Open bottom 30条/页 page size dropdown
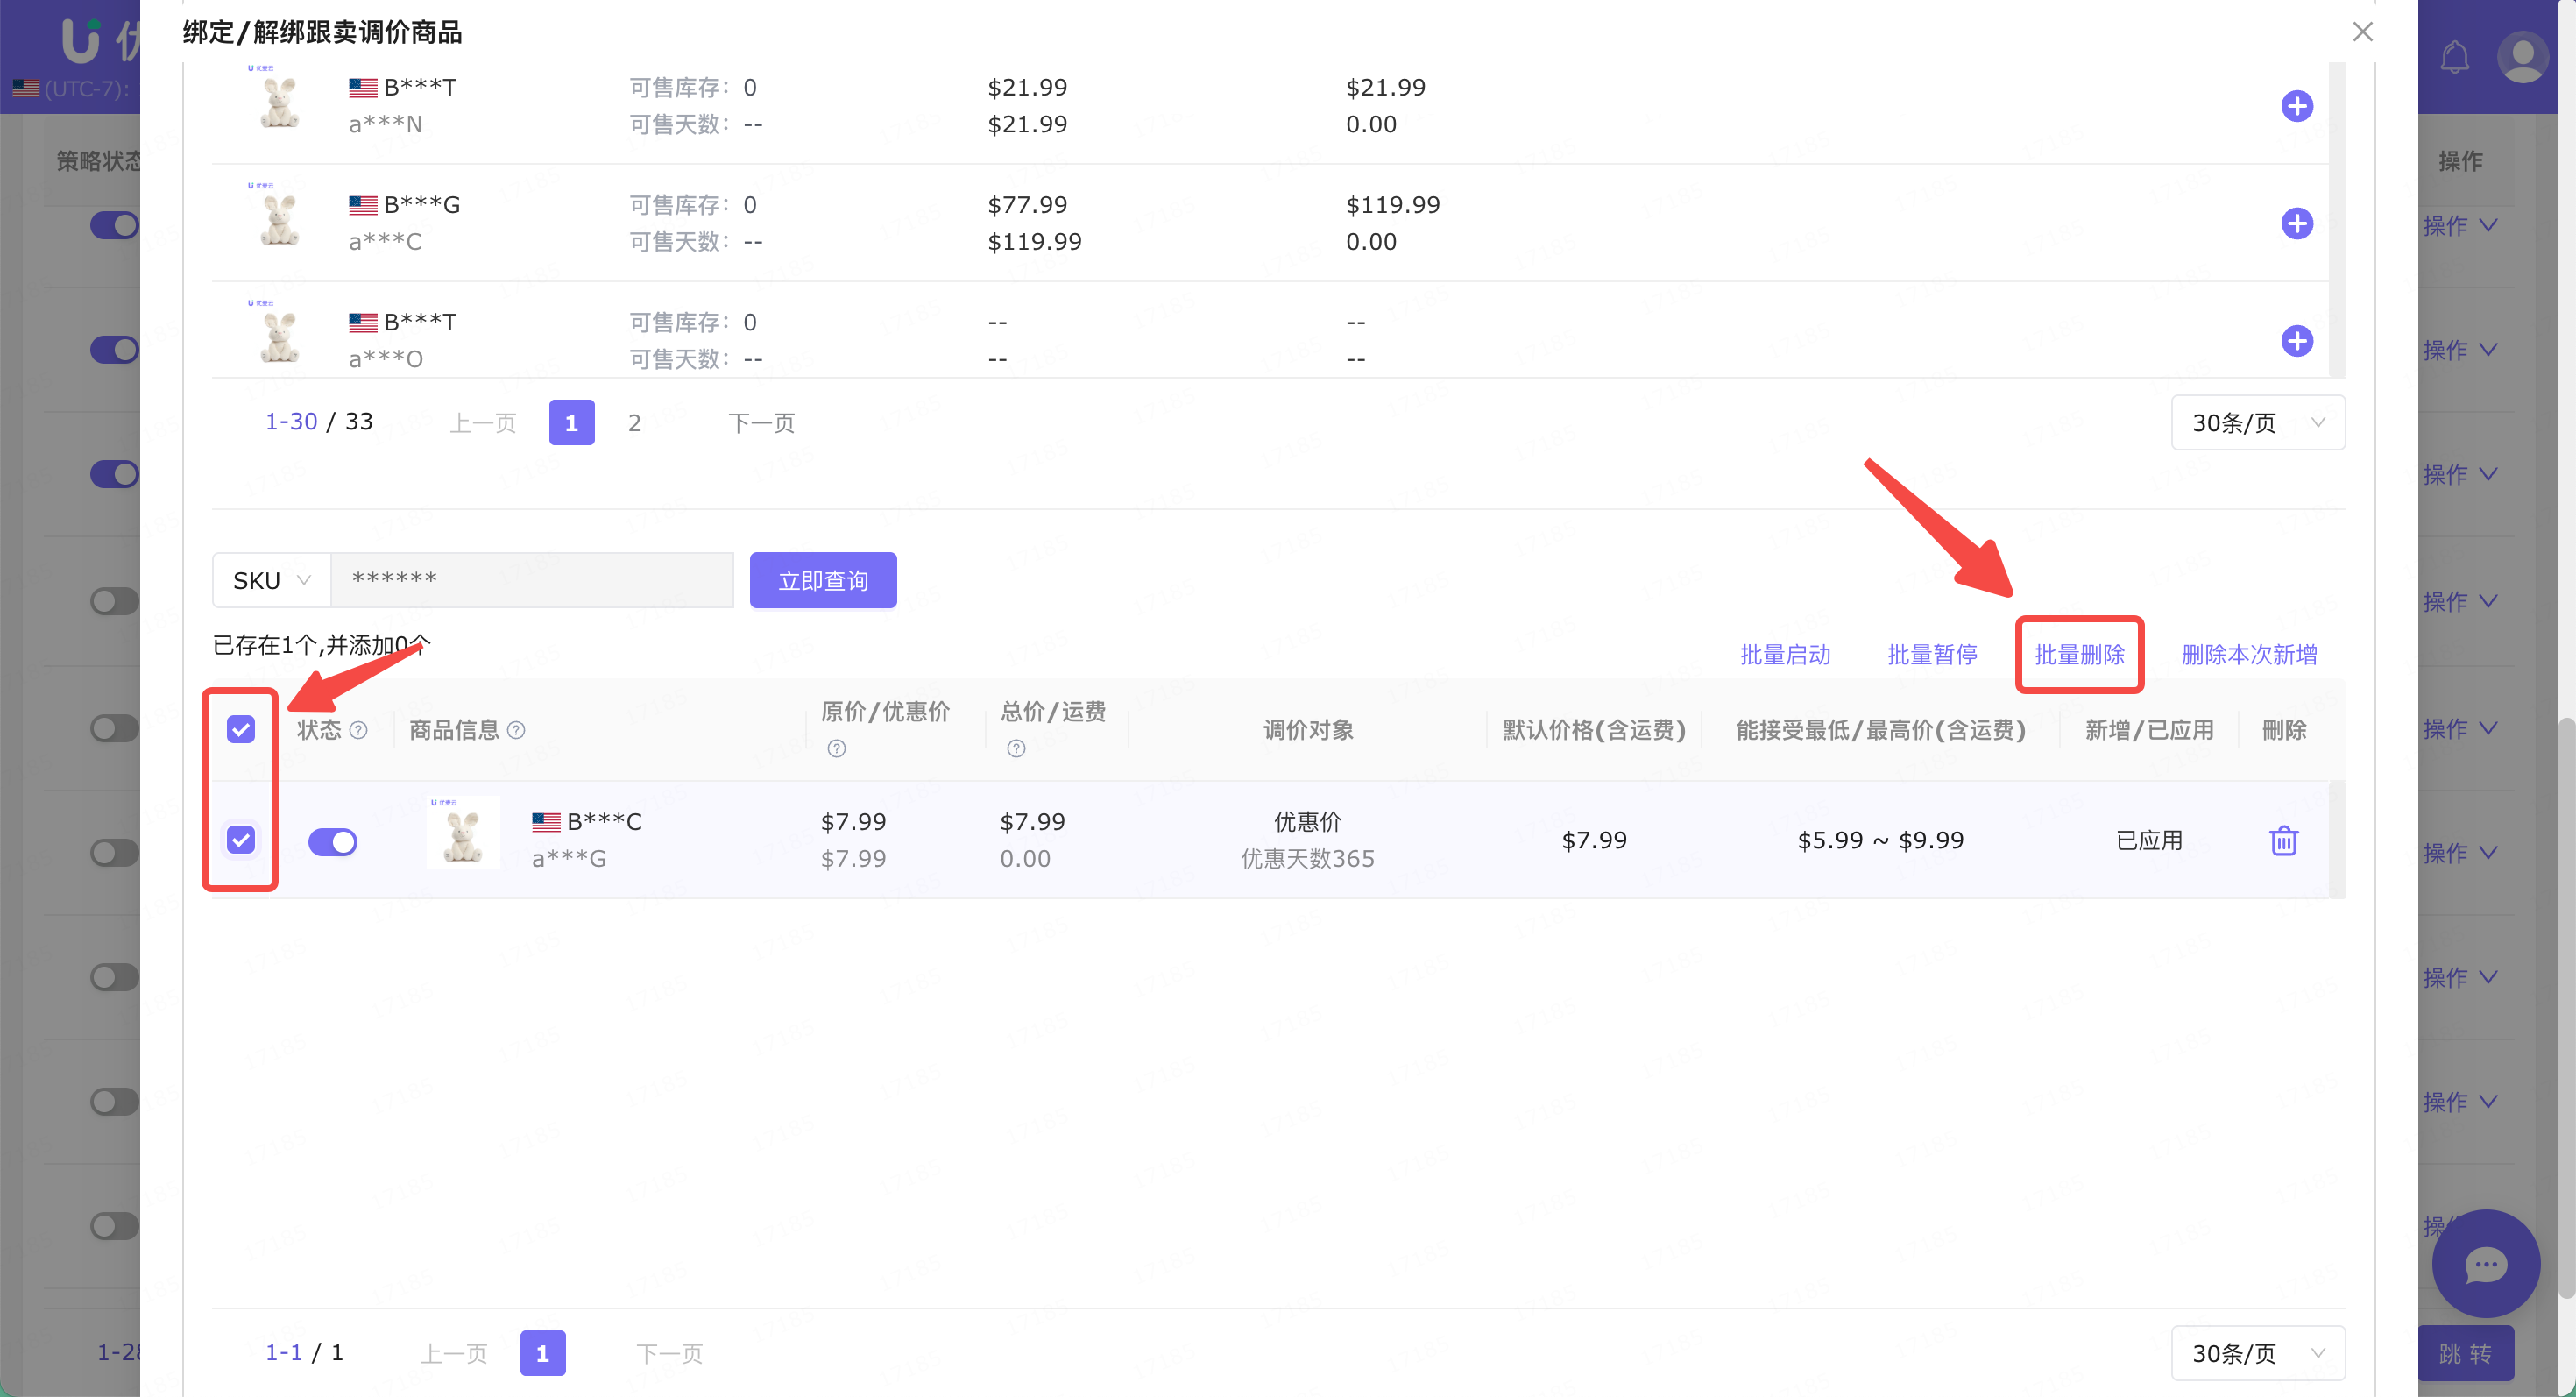Screen dimensions: 2576x1397 [x=2257, y=1353]
